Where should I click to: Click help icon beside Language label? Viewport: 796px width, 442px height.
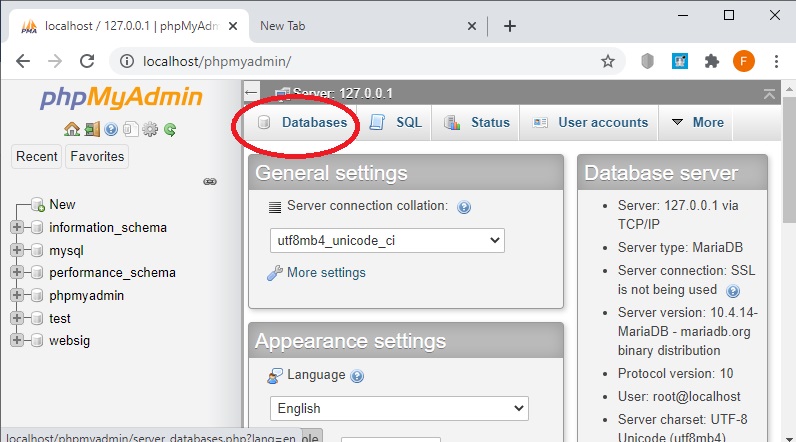357,376
